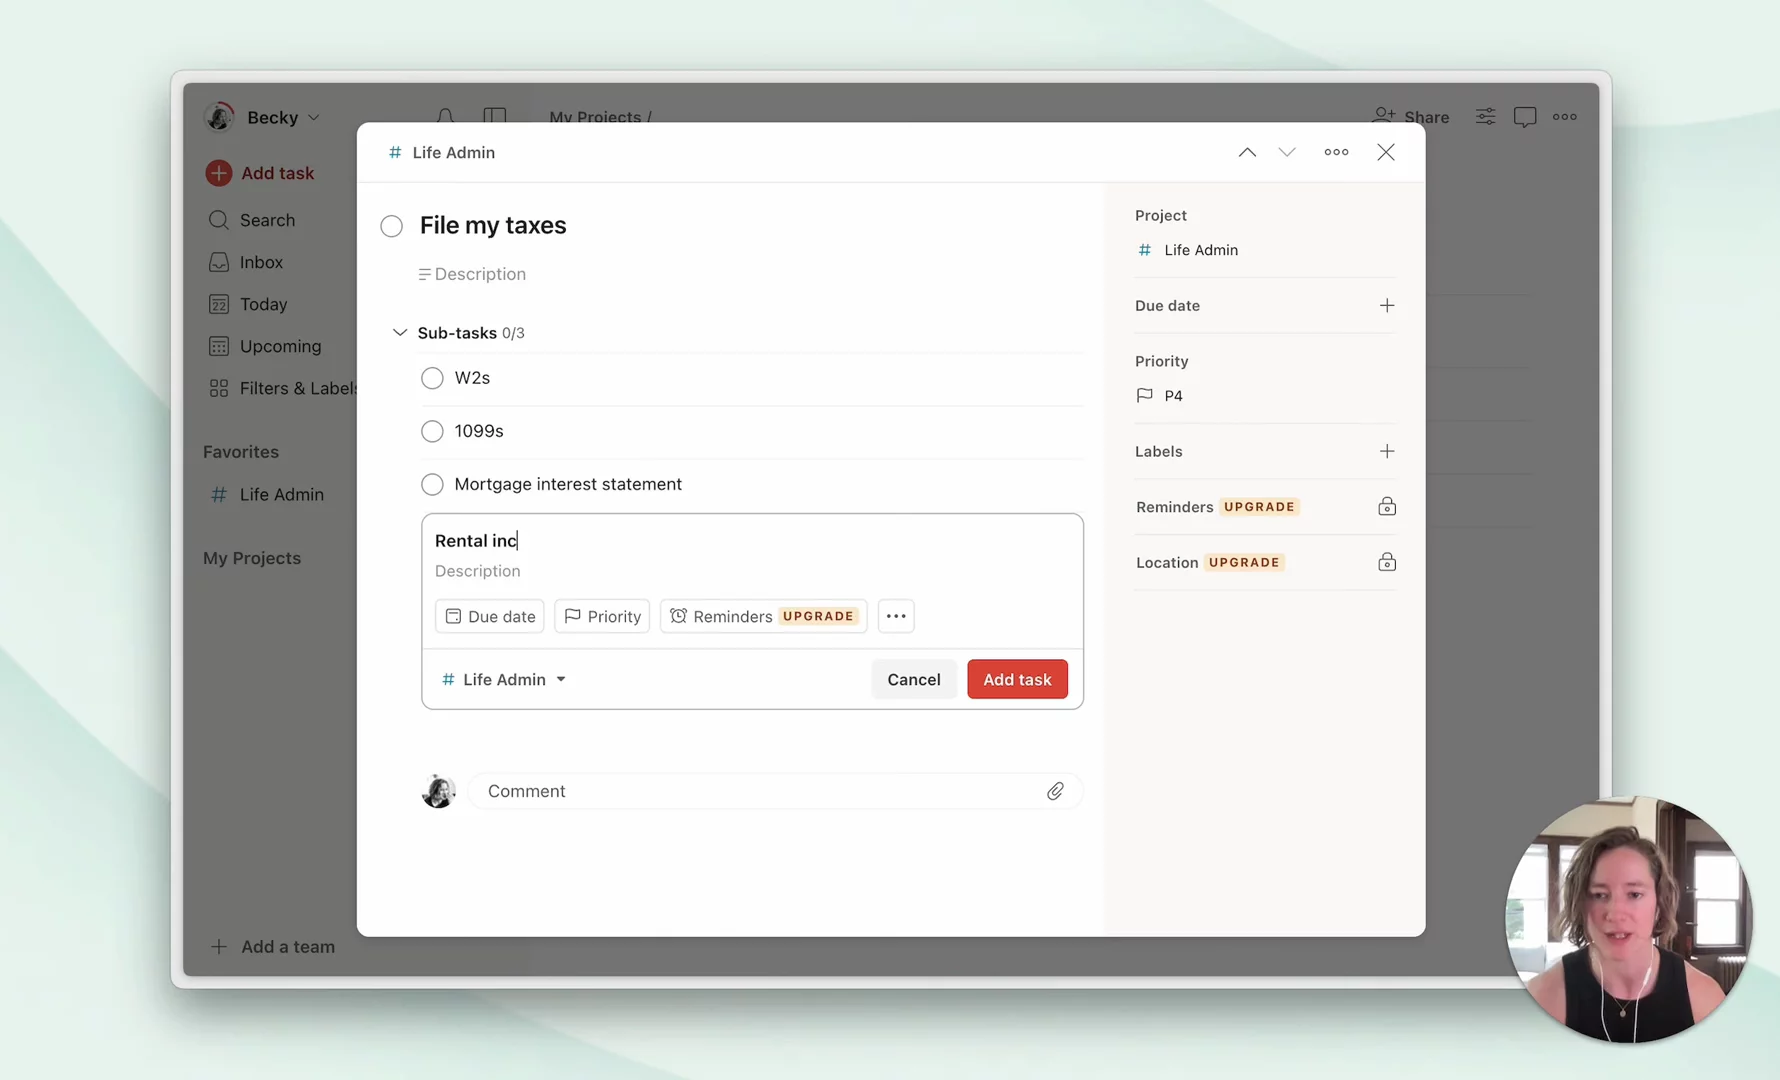The image size is (1780, 1080).
Task: Add a label using the Labels plus icon
Action: coord(1386,452)
